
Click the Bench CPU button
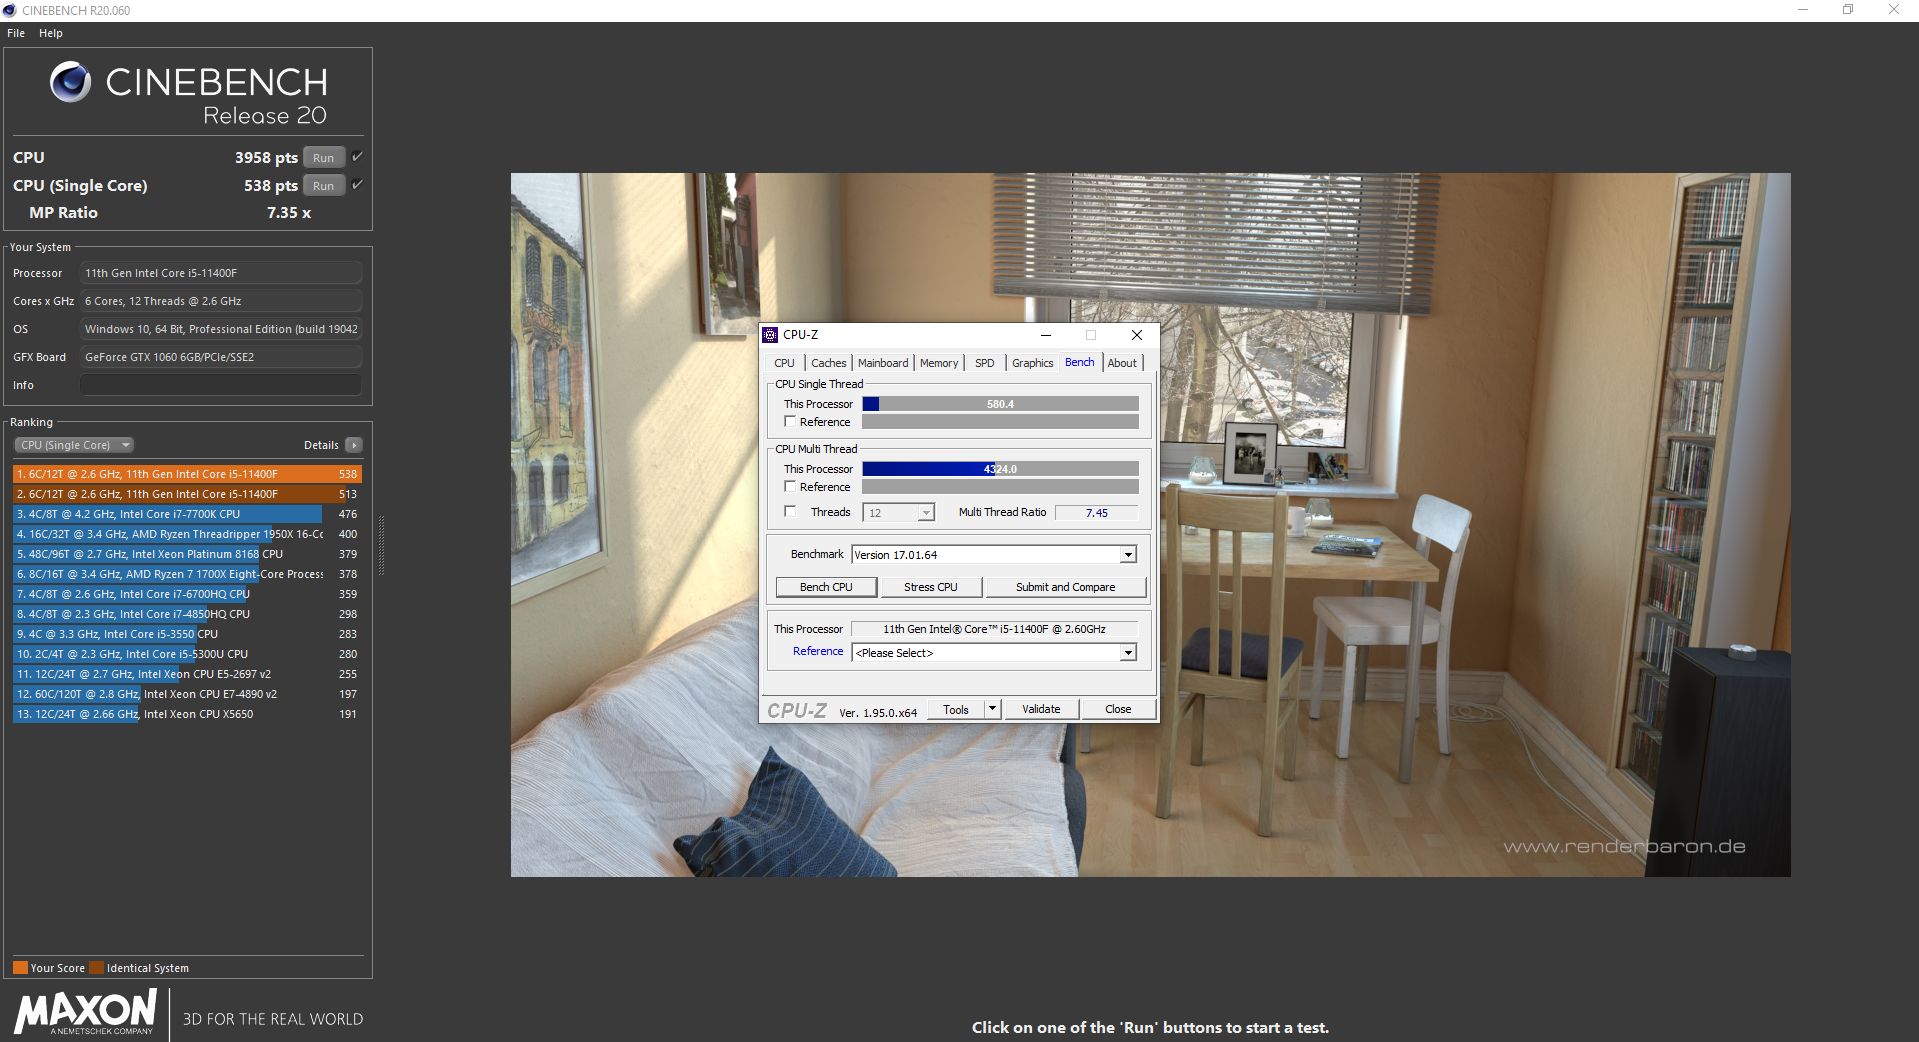coord(826,587)
